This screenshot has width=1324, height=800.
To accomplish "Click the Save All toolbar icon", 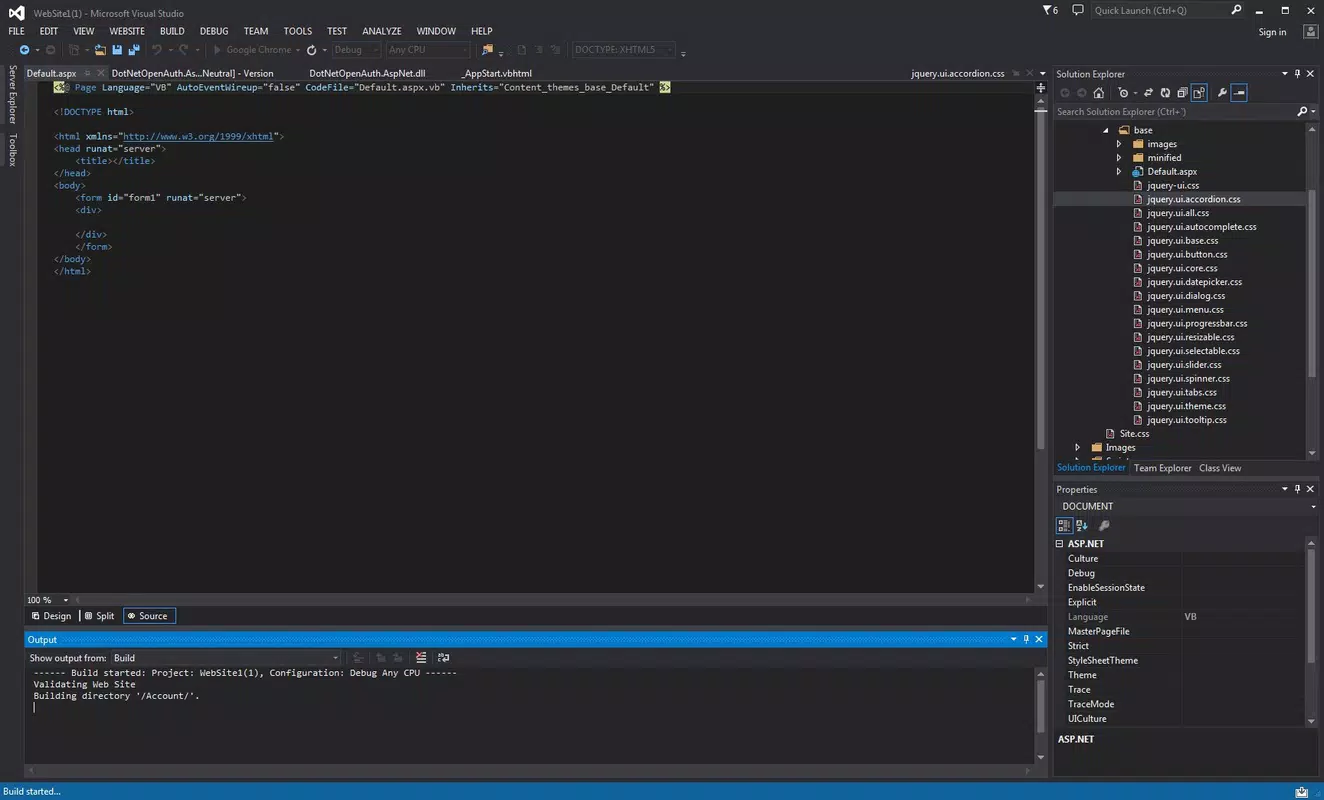I will click(134, 50).
